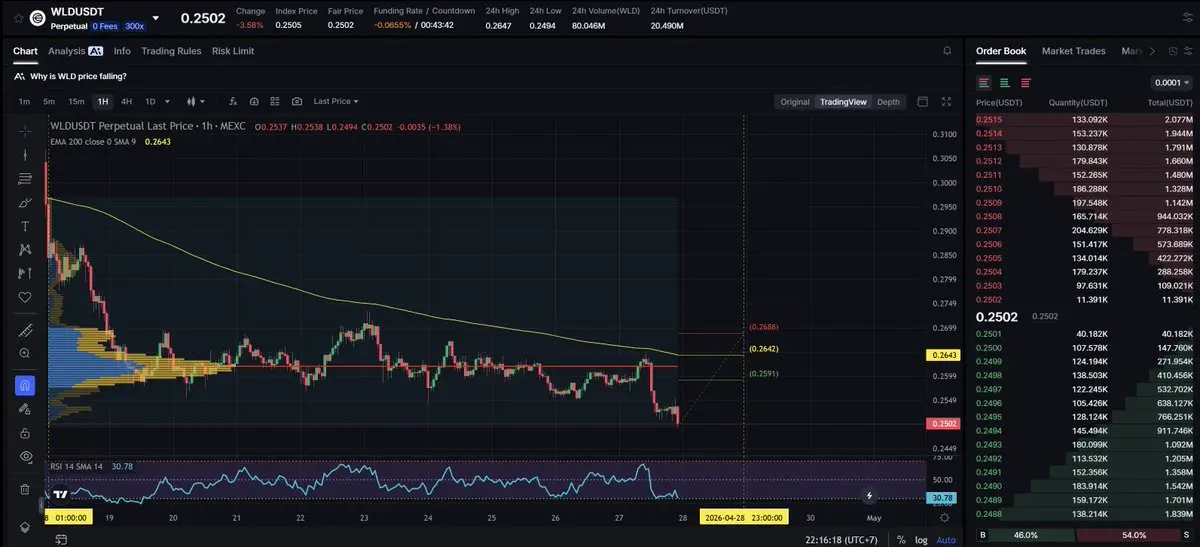This screenshot has width=1200, height=547.
Task: Select the 1D timeframe
Action: coord(150,101)
